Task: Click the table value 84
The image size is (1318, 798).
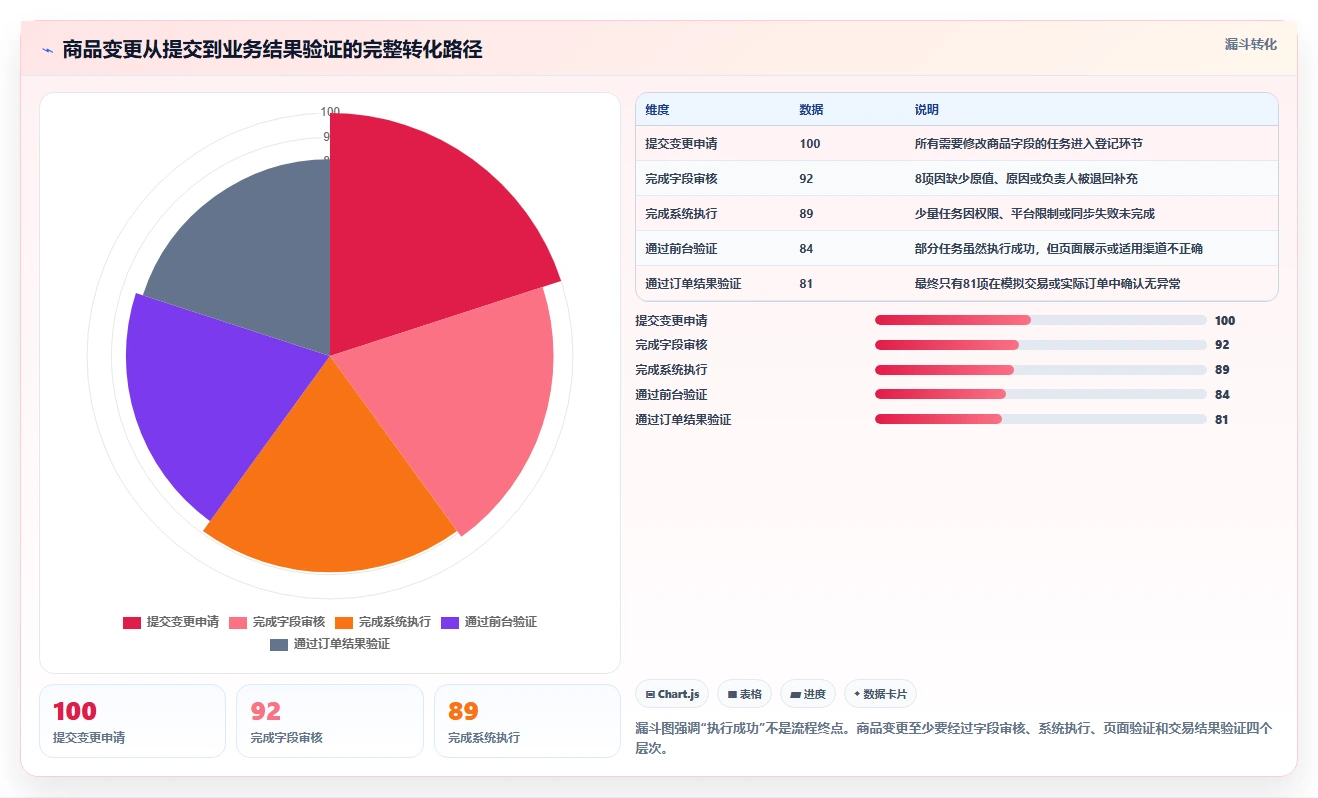Action: [806, 249]
